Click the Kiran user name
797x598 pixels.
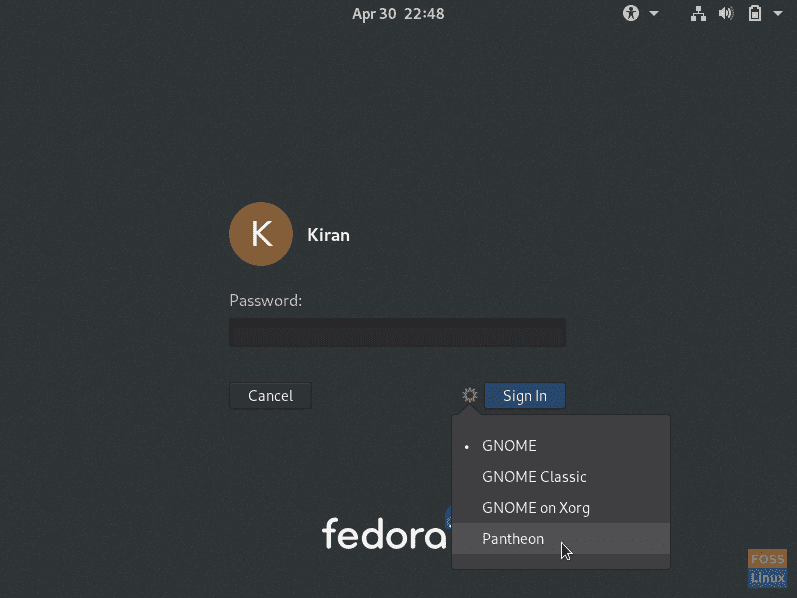(328, 235)
